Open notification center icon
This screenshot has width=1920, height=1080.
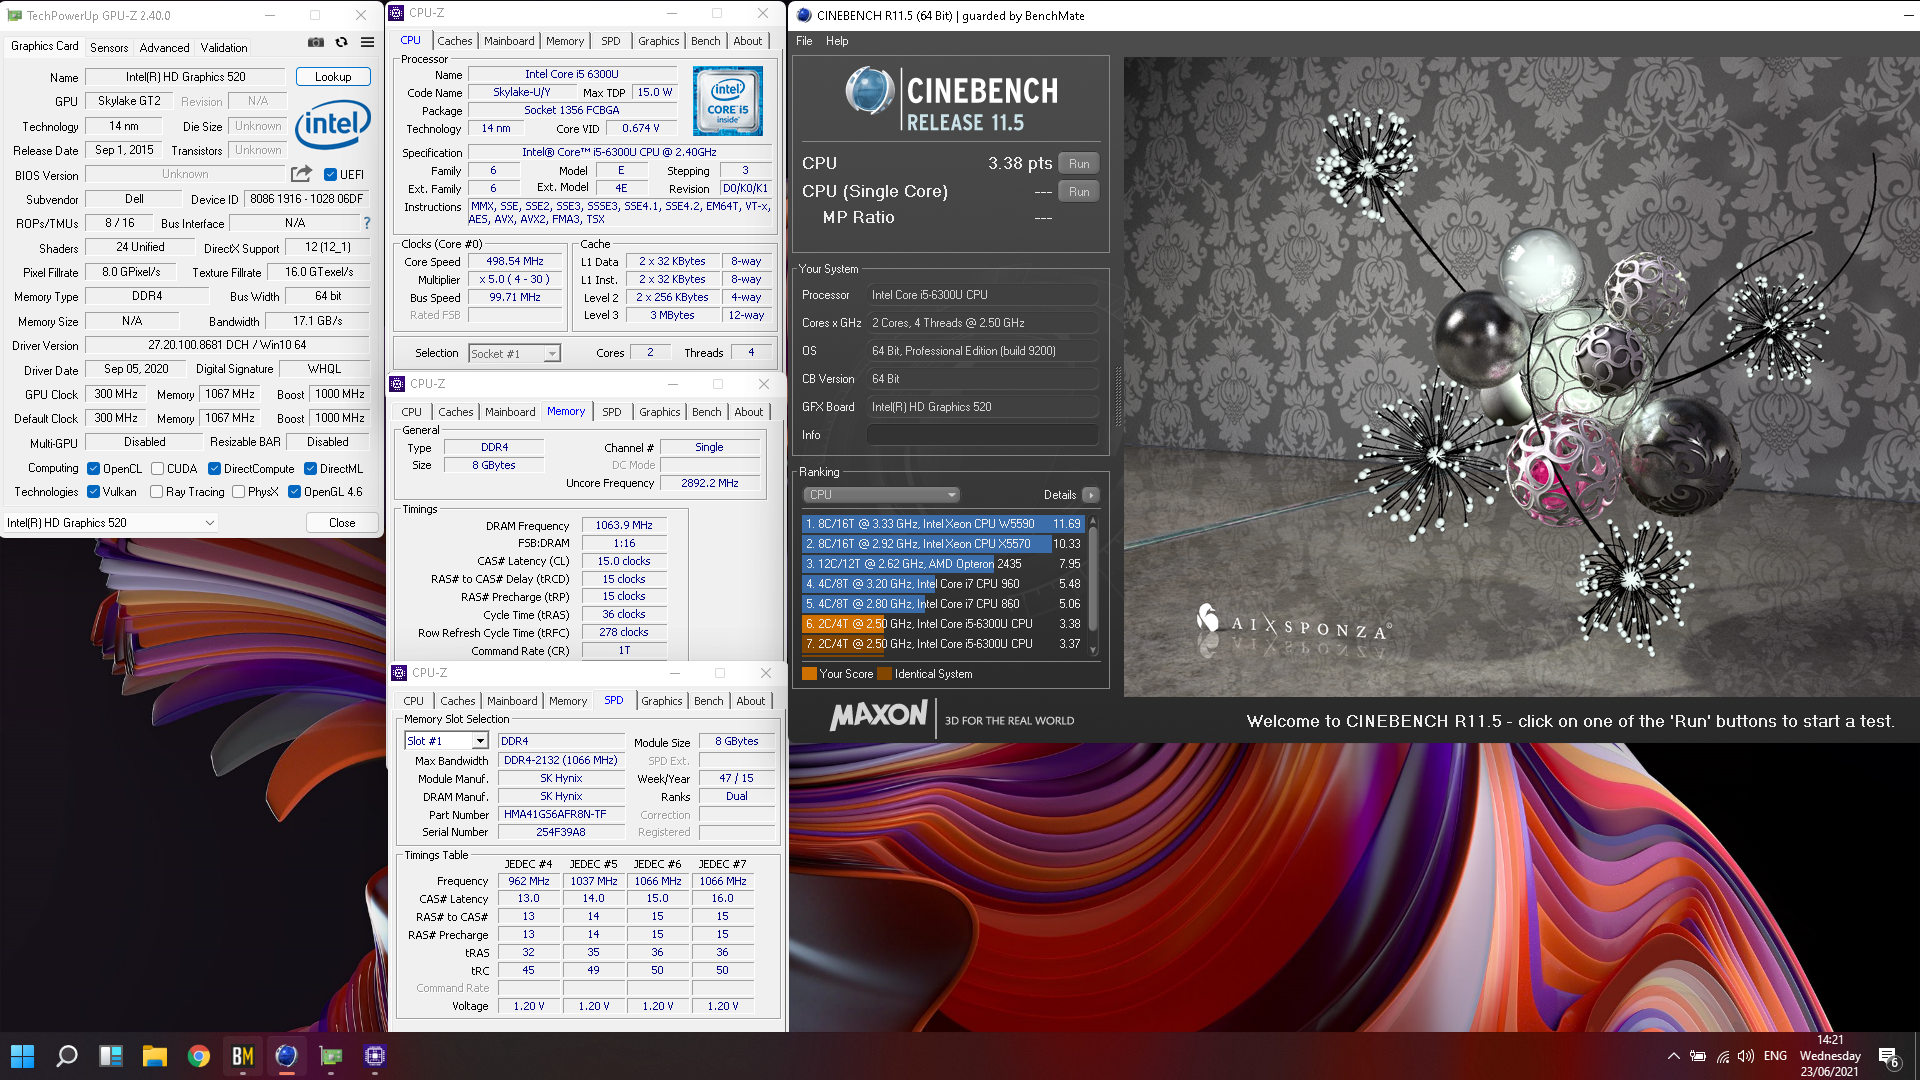click(x=1888, y=1057)
